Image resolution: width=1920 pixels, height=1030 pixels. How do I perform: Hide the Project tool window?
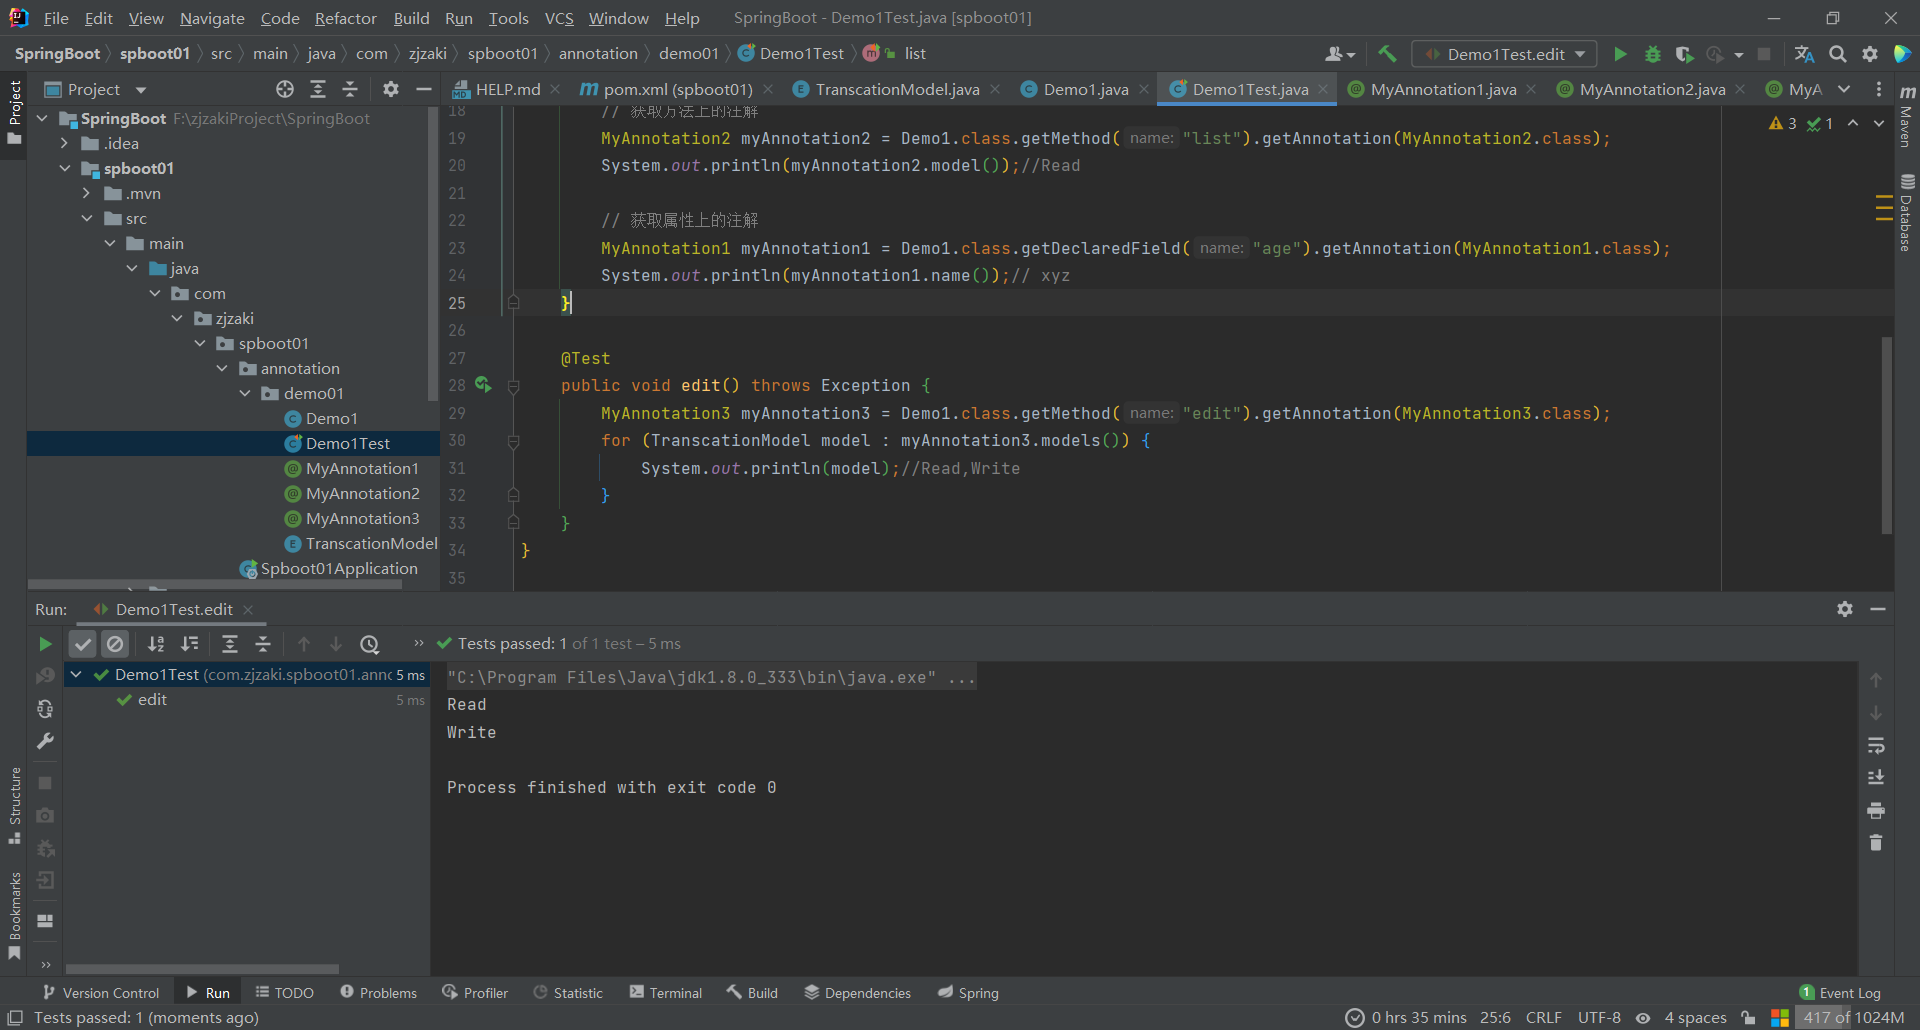424,89
